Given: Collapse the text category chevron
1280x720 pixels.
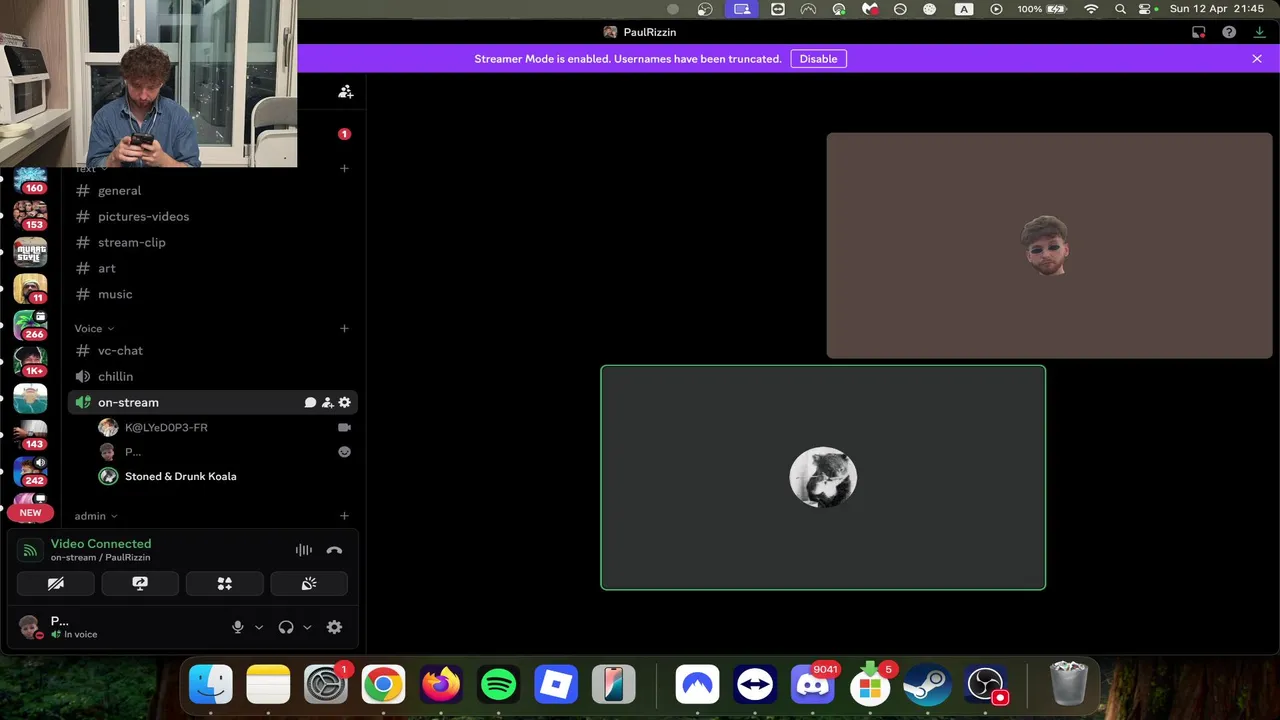Looking at the screenshot, I should coord(104,169).
